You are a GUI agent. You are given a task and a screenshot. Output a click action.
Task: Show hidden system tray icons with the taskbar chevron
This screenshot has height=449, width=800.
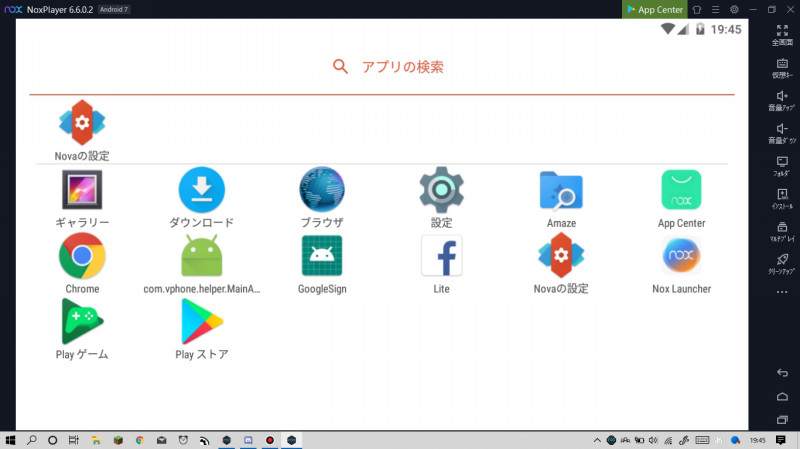pyautogui.click(x=597, y=440)
